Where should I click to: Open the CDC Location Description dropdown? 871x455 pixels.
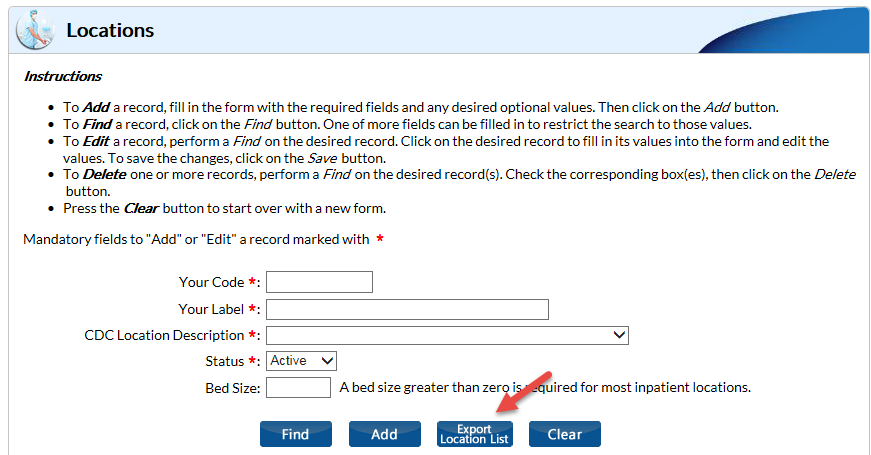tap(447, 335)
